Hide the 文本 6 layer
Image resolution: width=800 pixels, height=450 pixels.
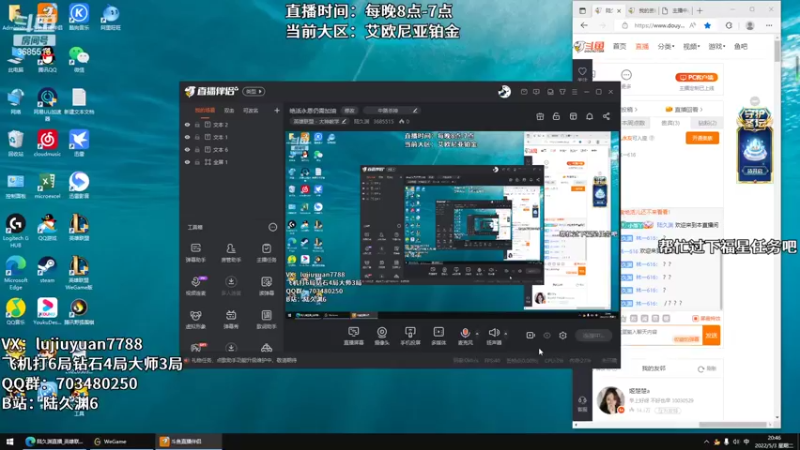pyautogui.click(x=187, y=149)
